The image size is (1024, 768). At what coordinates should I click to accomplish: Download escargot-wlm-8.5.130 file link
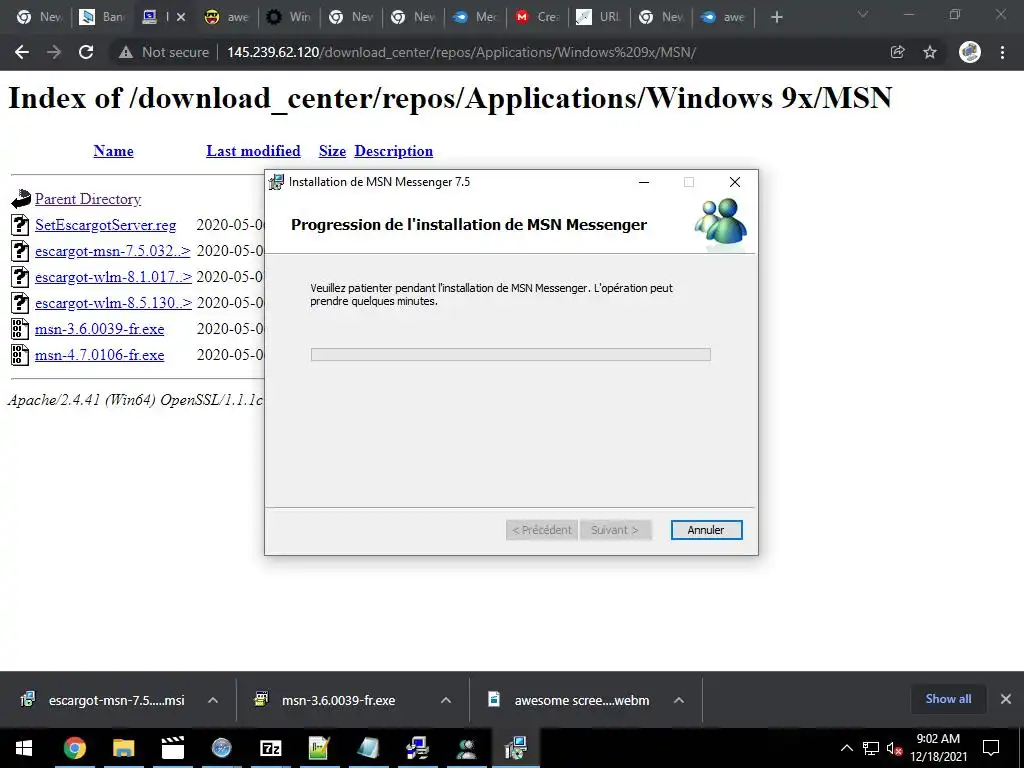click(x=114, y=303)
